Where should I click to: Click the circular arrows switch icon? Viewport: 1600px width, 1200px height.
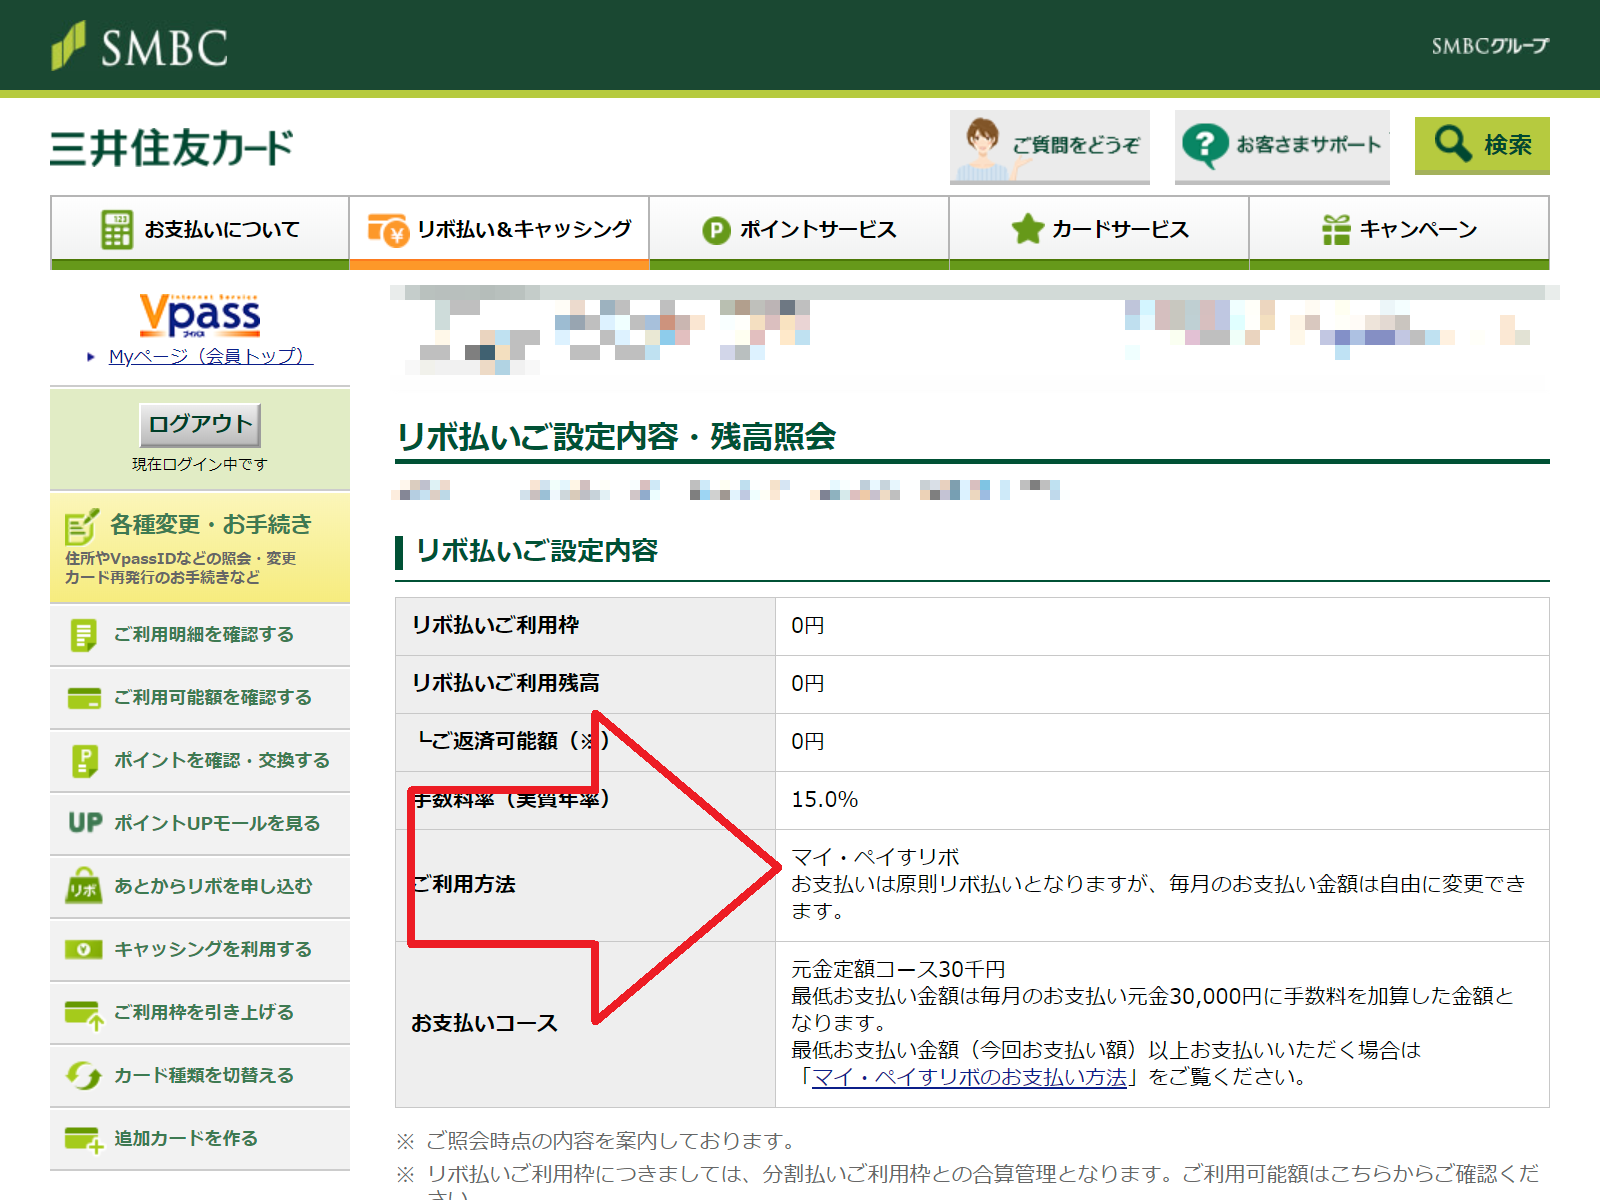coord(84,1076)
